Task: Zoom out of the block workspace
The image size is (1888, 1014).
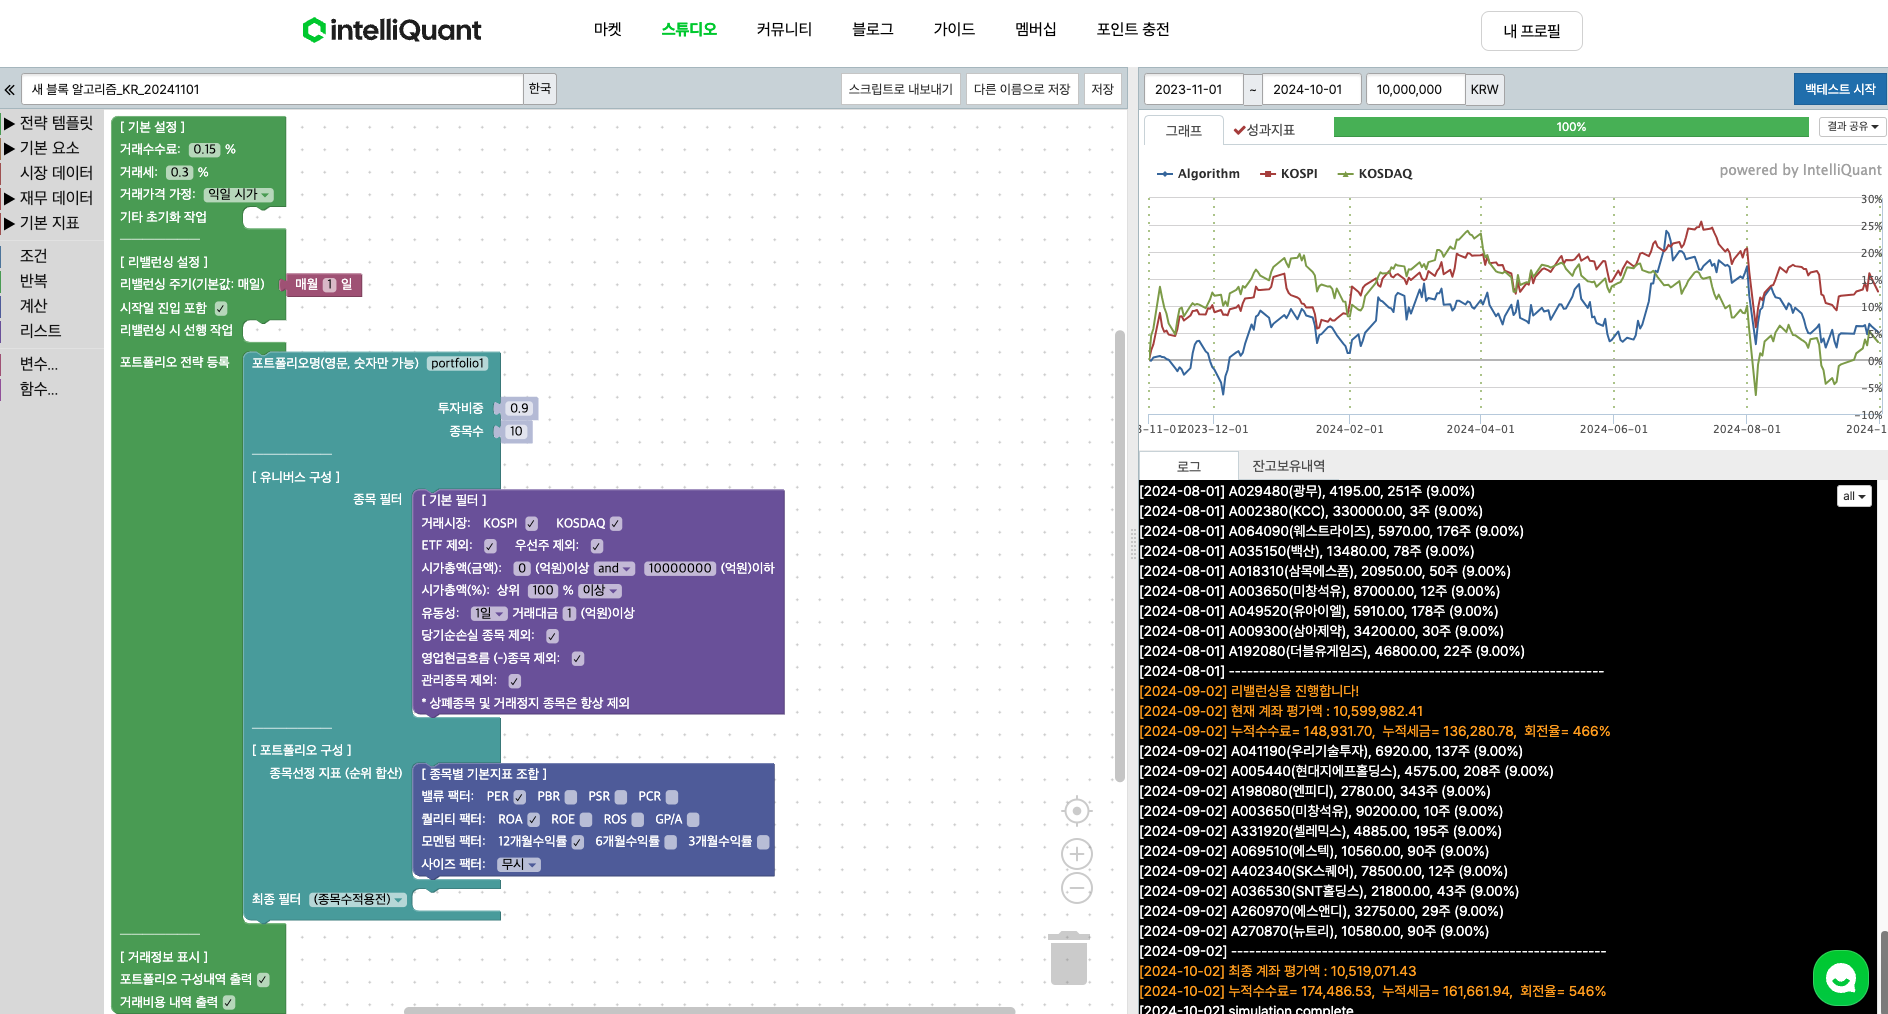Action: coord(1076,888)
